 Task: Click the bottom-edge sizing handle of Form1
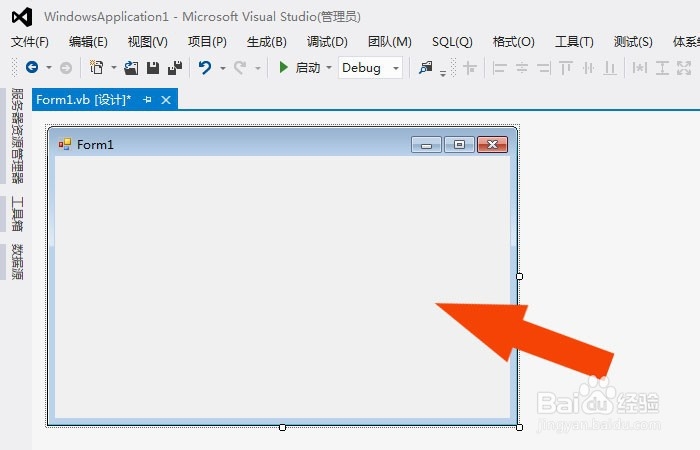click(x=282, y=427)
